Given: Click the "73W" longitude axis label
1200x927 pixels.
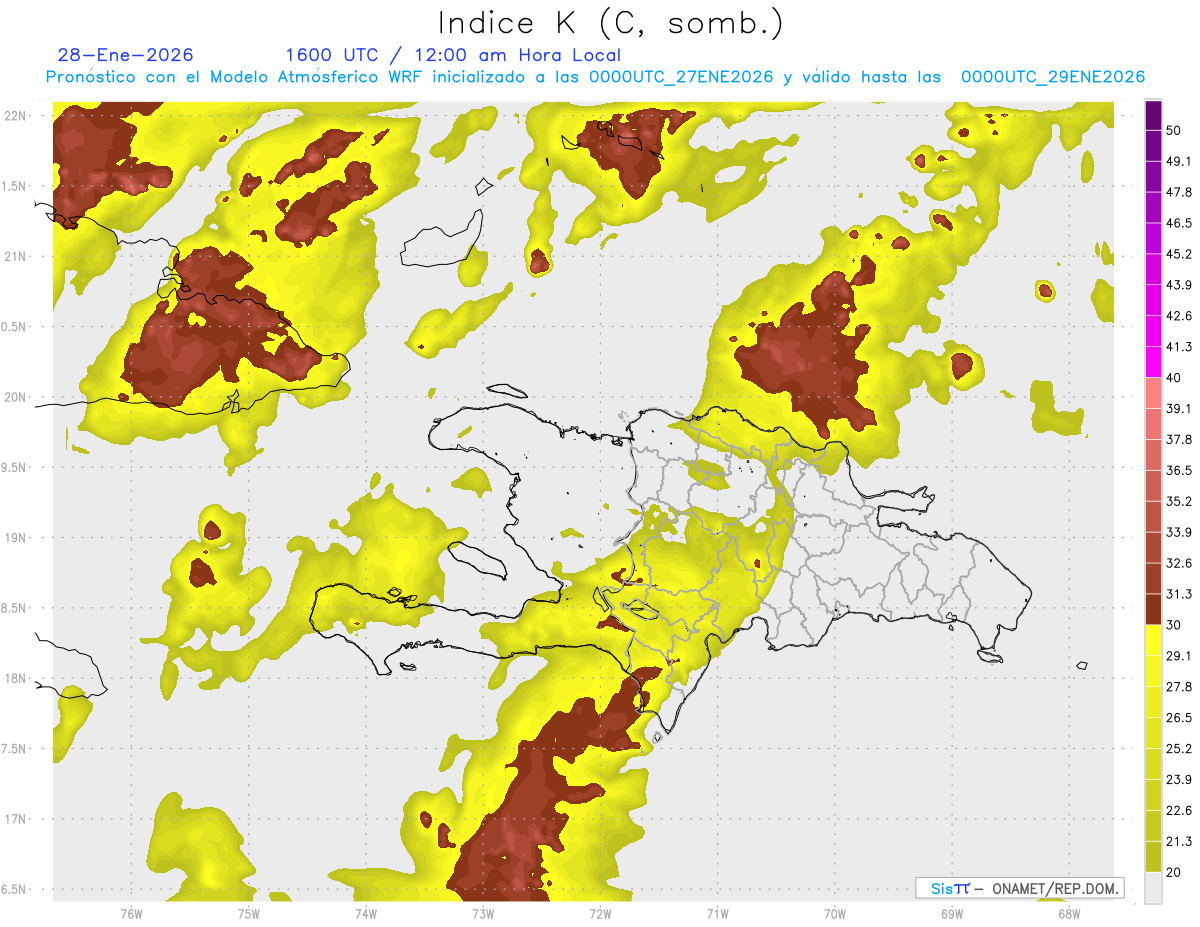Looking at the screenshot, I should click(x=483, y=912).
